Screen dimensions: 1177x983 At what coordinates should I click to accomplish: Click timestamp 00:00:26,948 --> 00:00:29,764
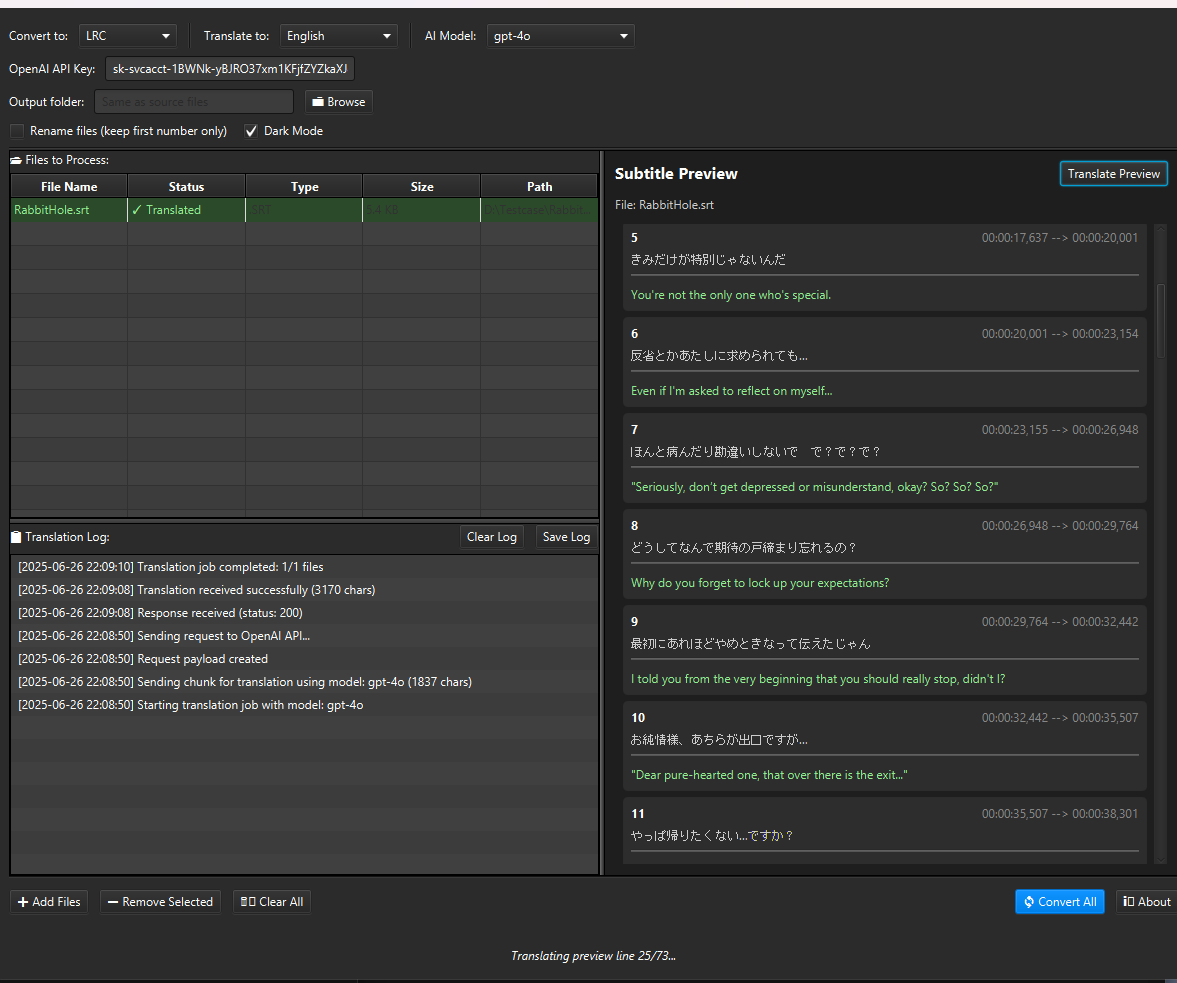(x=1059, y=526)
